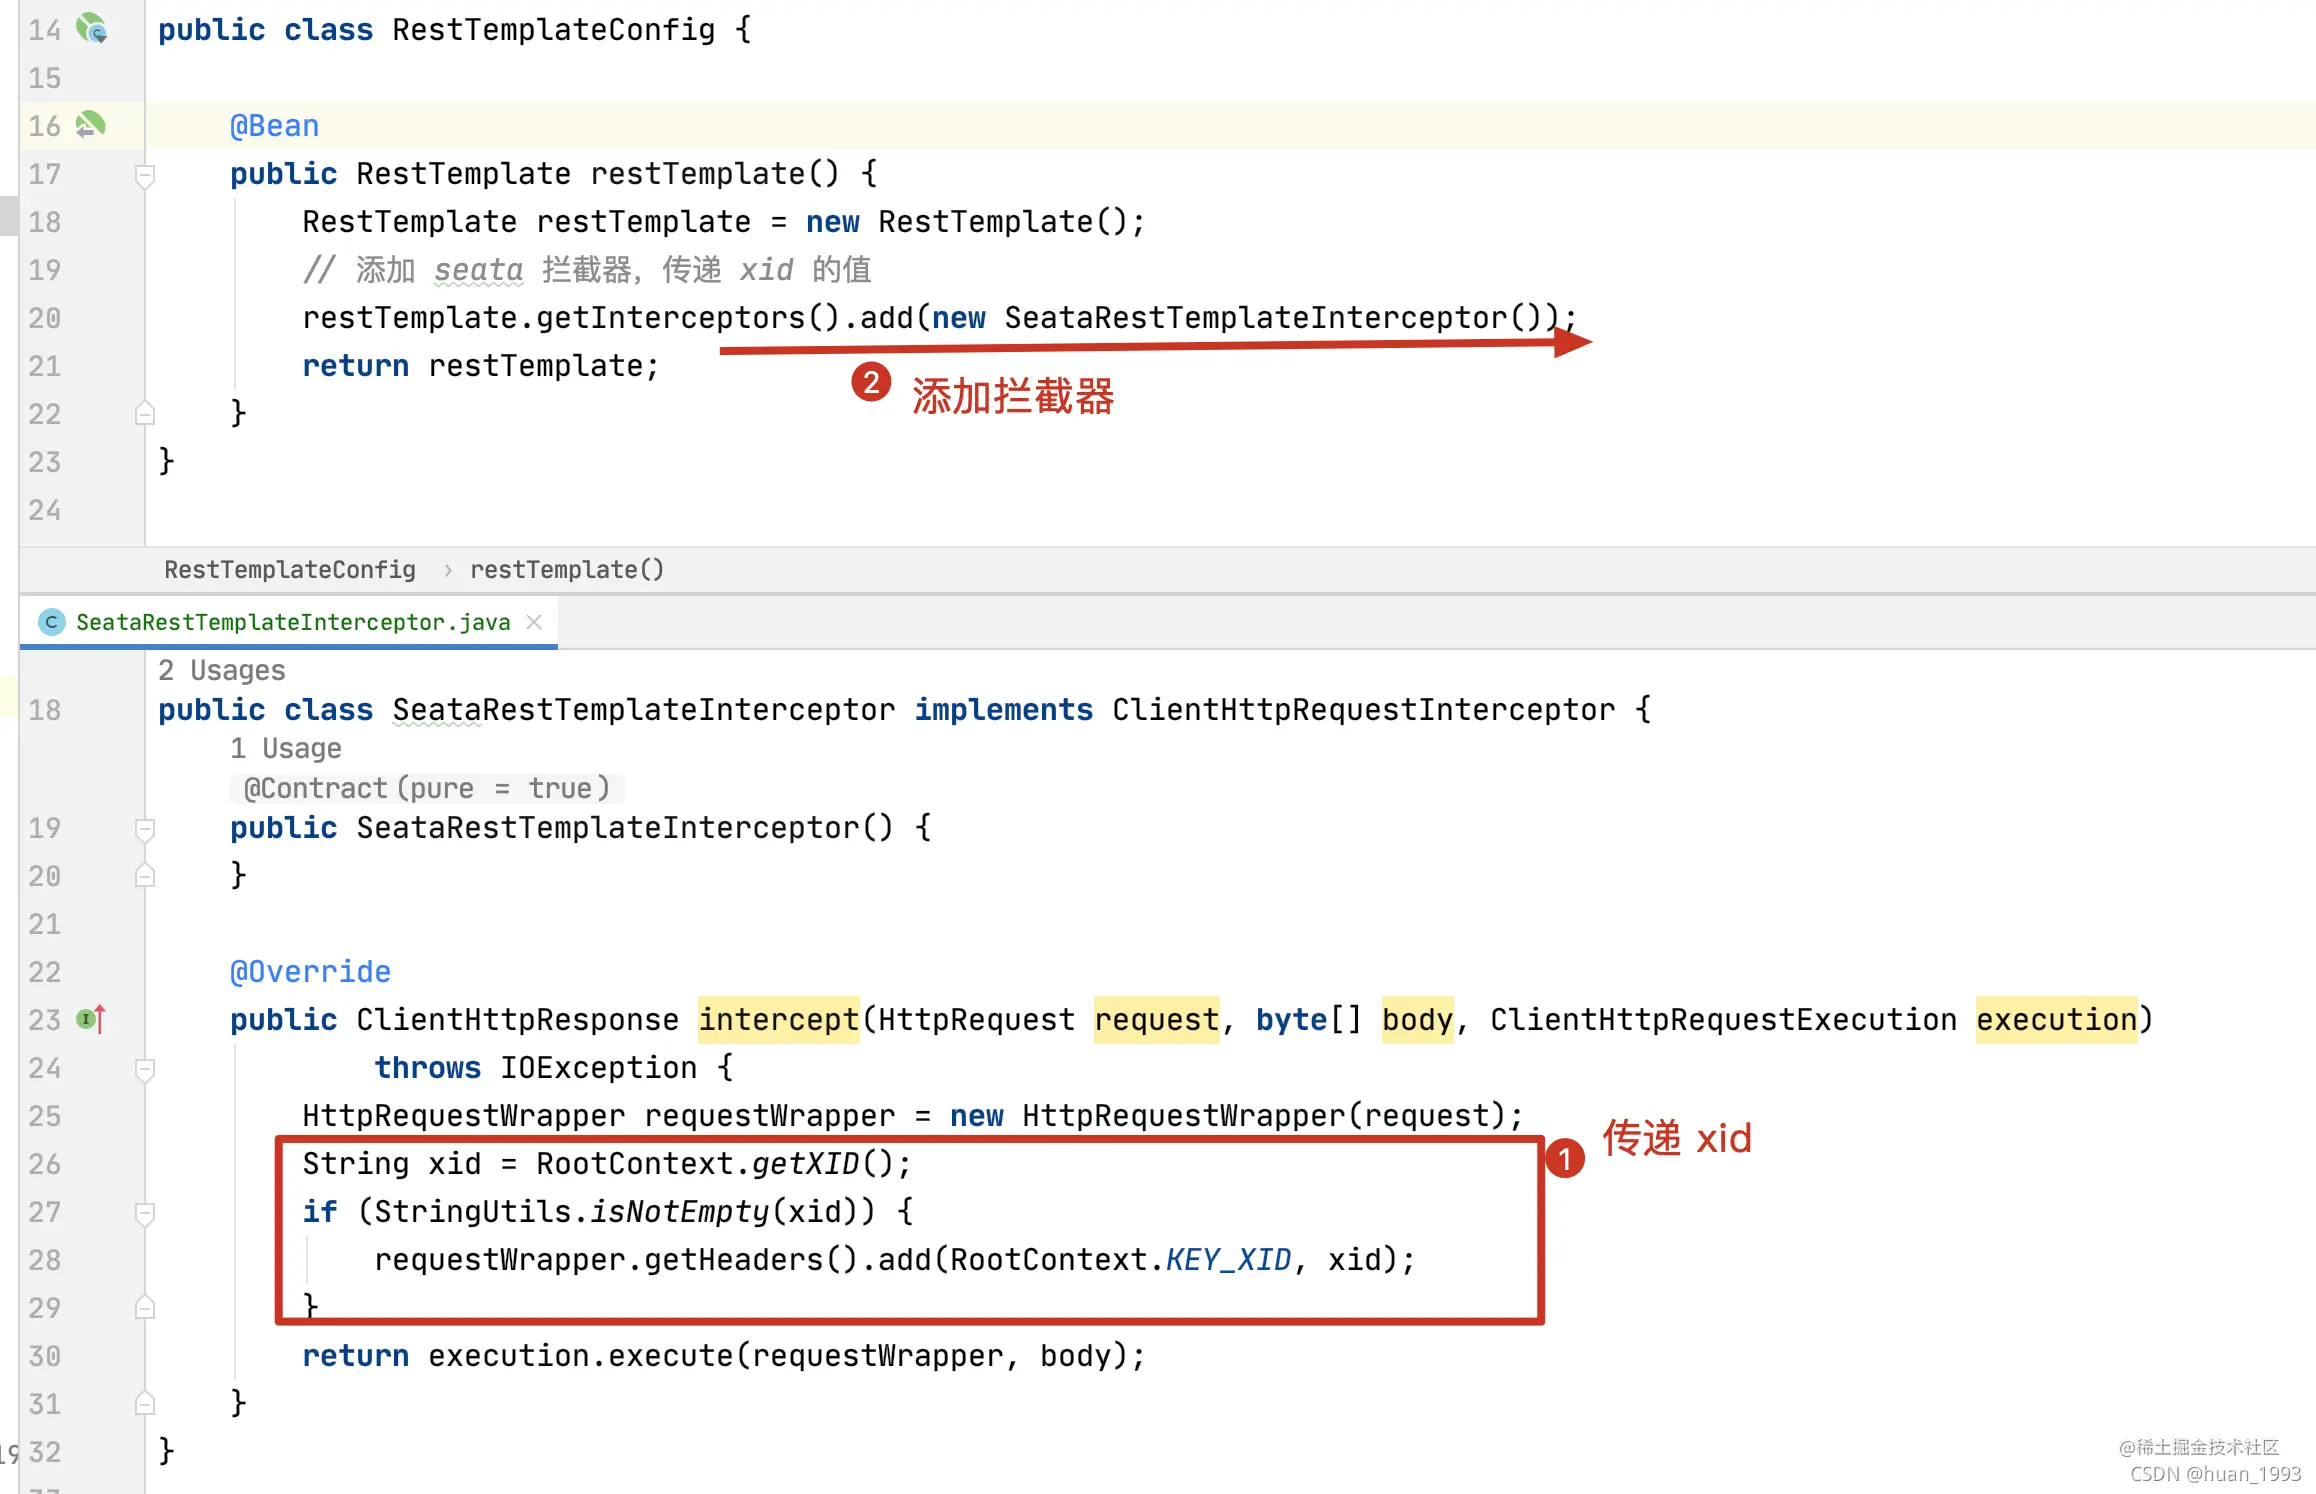Click IOException on line 24
The width and height of the screenshot is (2316, 1494).
pos(599,1068)
